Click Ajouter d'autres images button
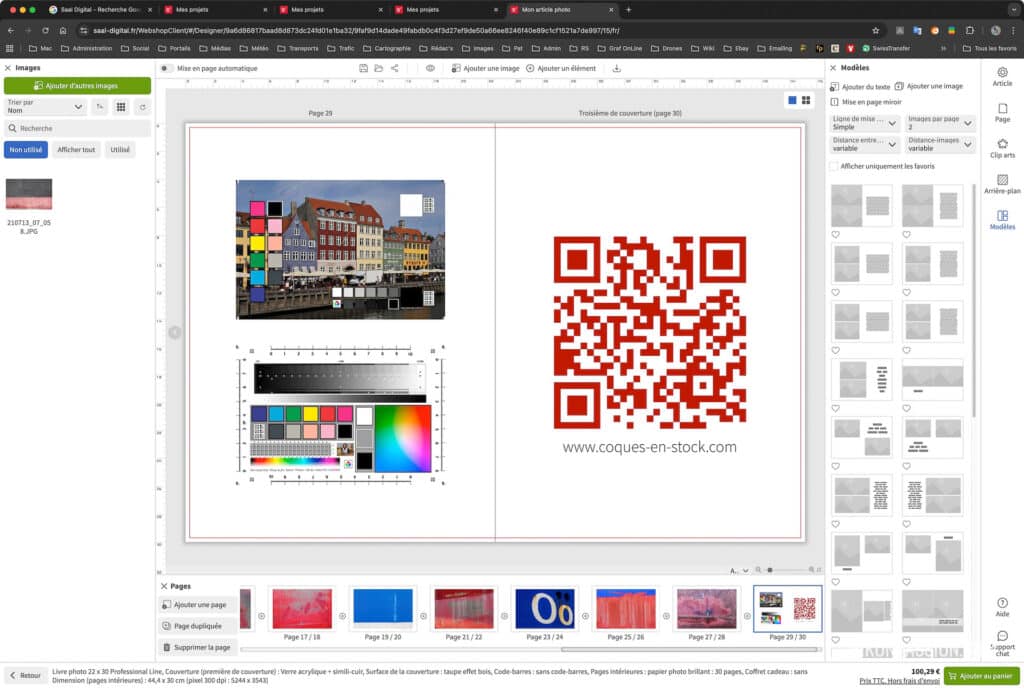 coord(77,86)
